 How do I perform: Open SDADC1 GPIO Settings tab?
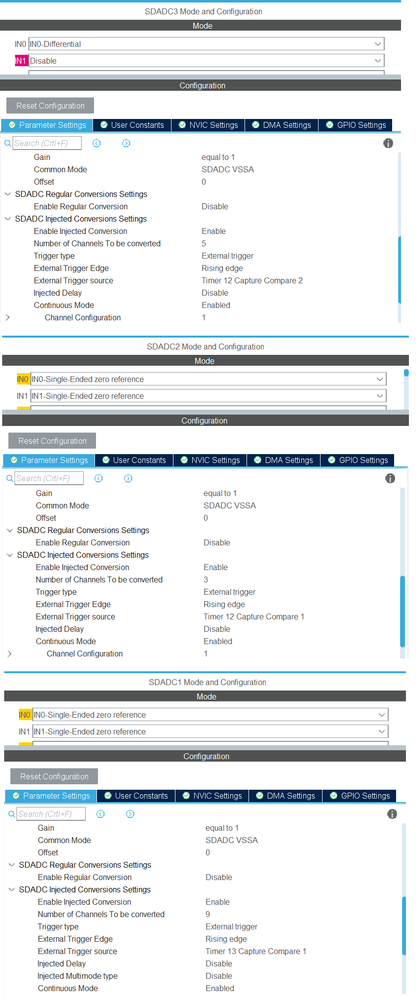point(360,796)
